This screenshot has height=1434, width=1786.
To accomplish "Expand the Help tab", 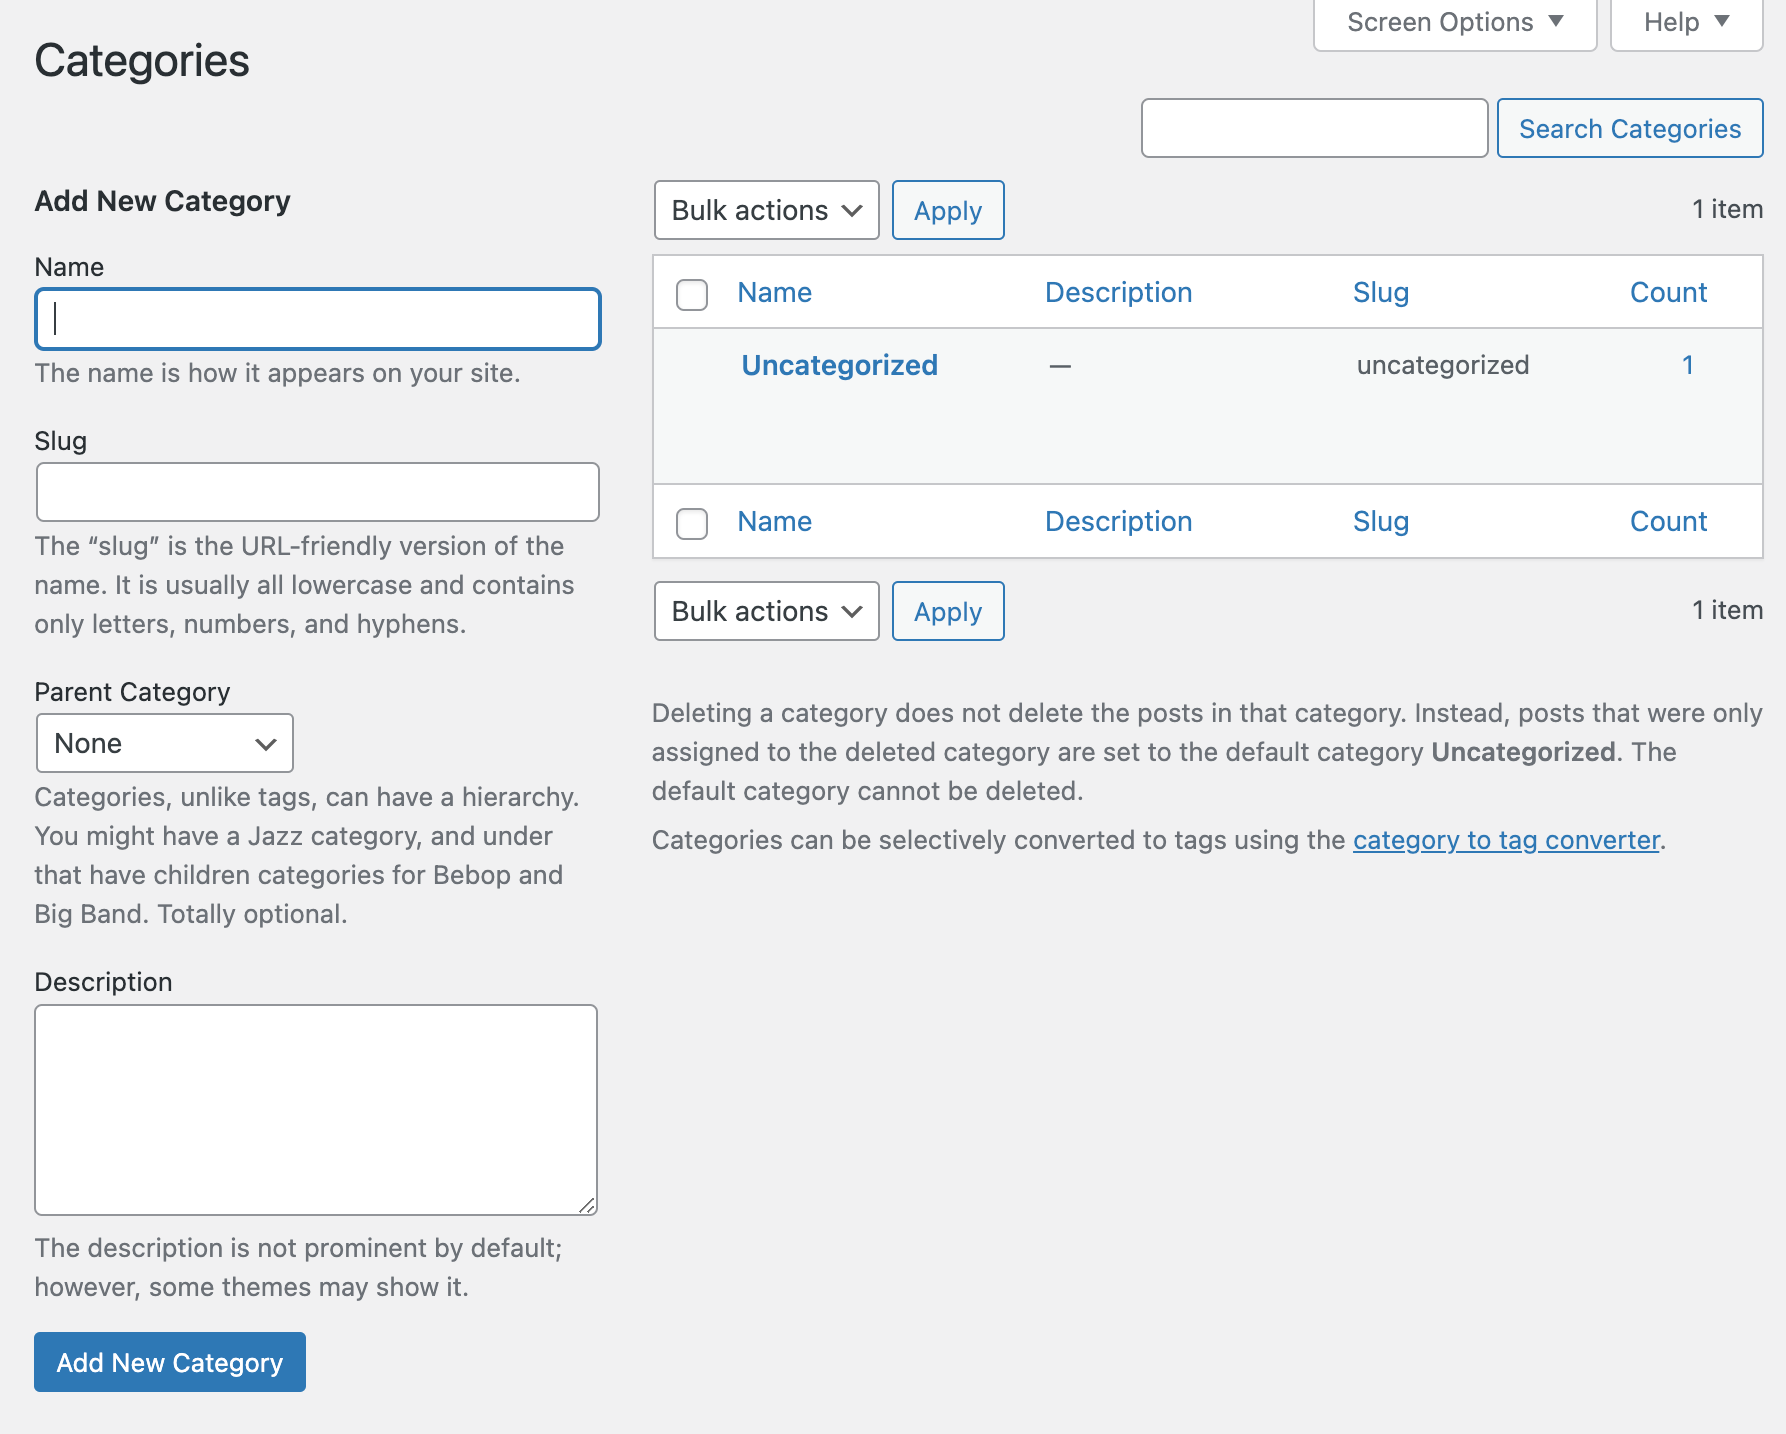I will 1686,23.
